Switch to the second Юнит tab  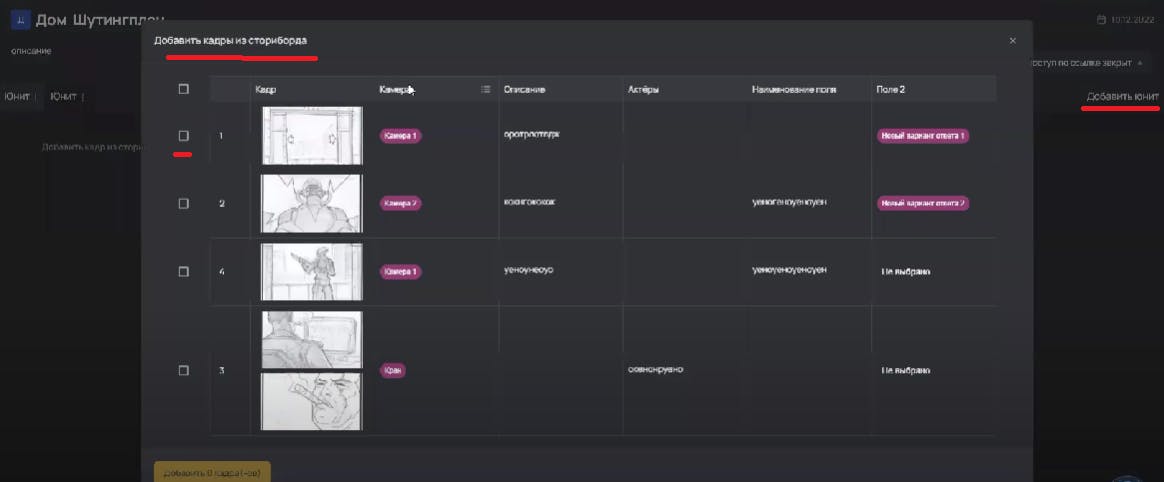coord(64,97)
